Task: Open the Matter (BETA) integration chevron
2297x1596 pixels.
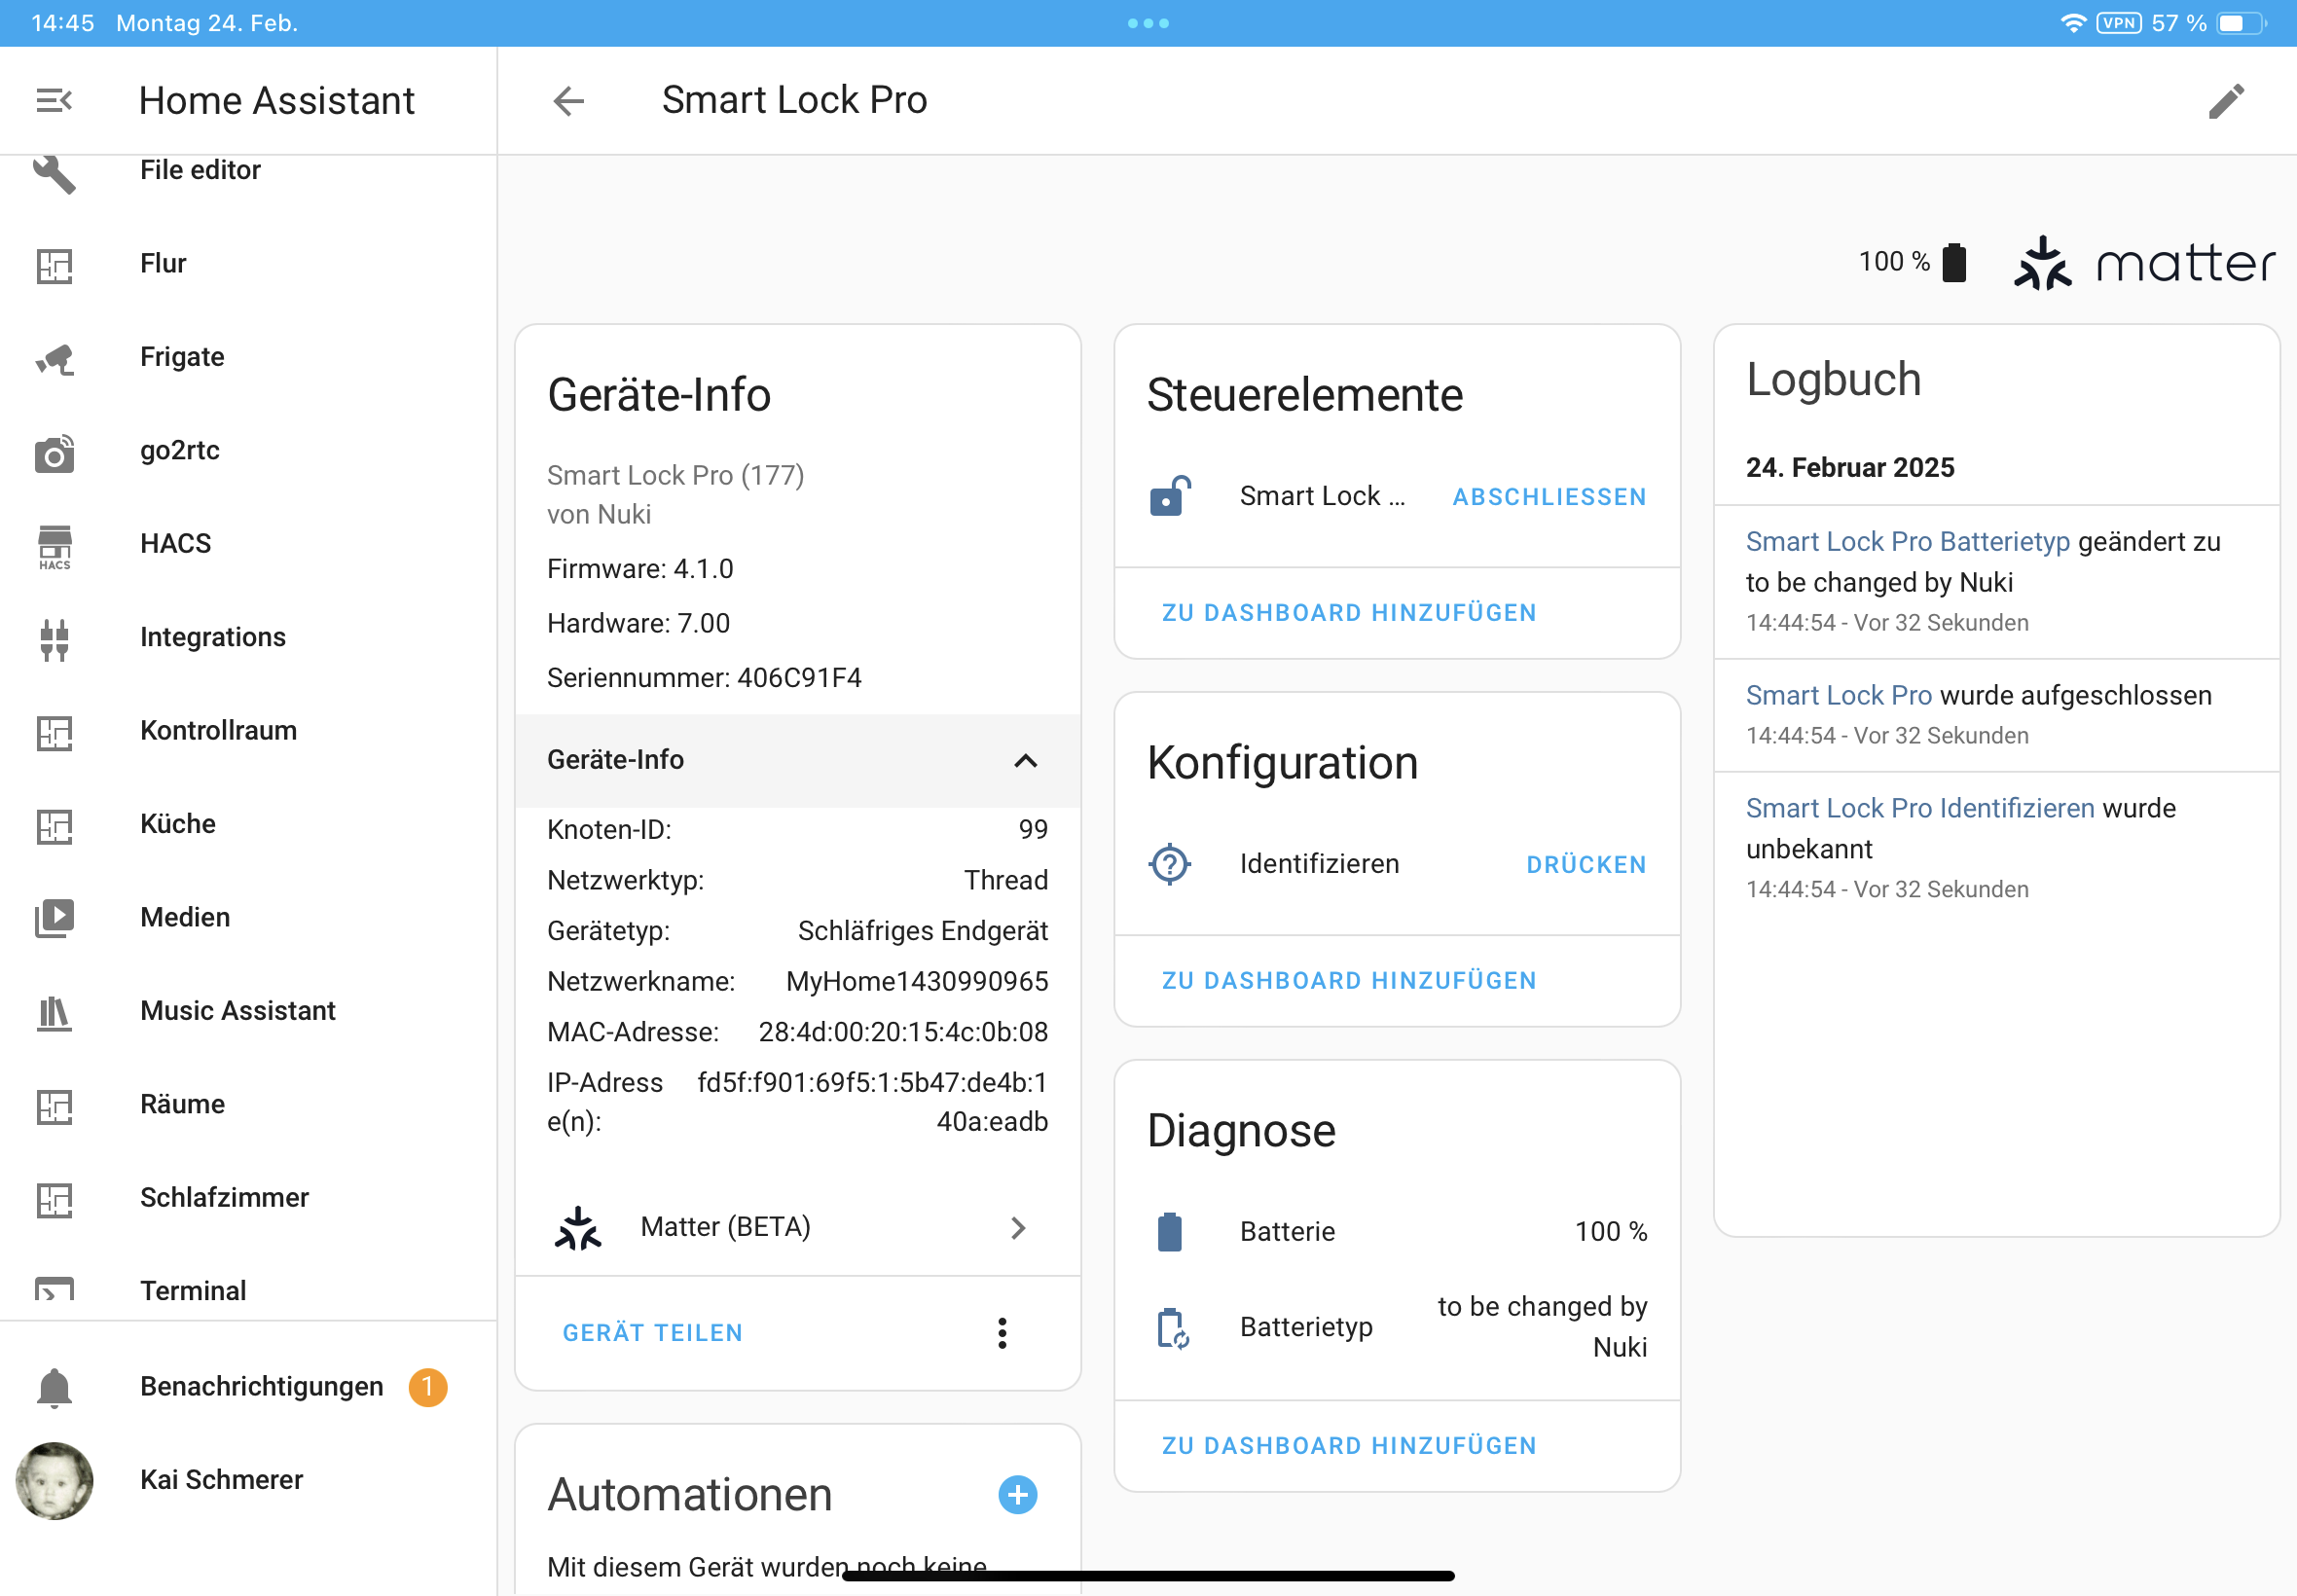Action: (x=1018, y=1227)
